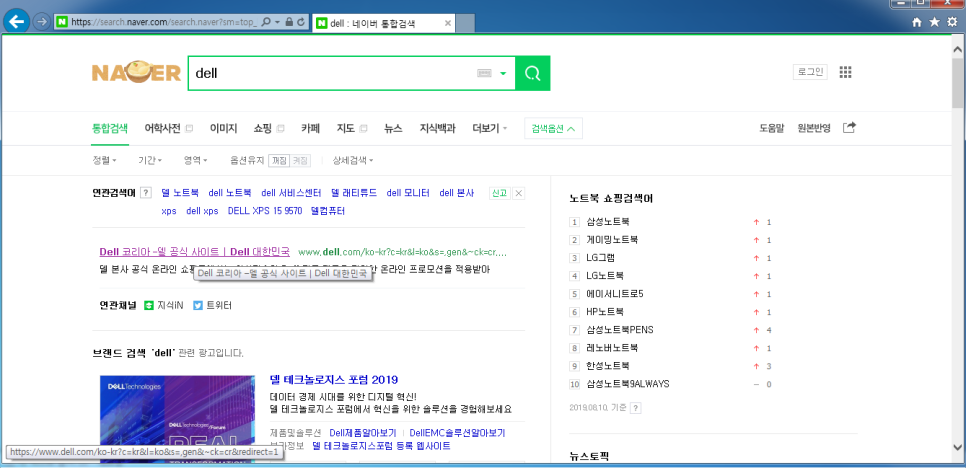The width and height of the screenshot is (966, 468).
Task: Open the browser home icon
Action: pos(917,22)
